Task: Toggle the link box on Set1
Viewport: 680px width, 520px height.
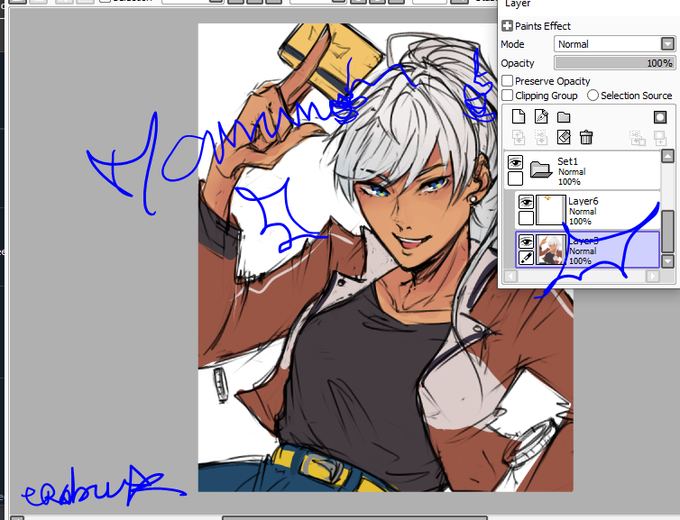Action: point(515,178)
